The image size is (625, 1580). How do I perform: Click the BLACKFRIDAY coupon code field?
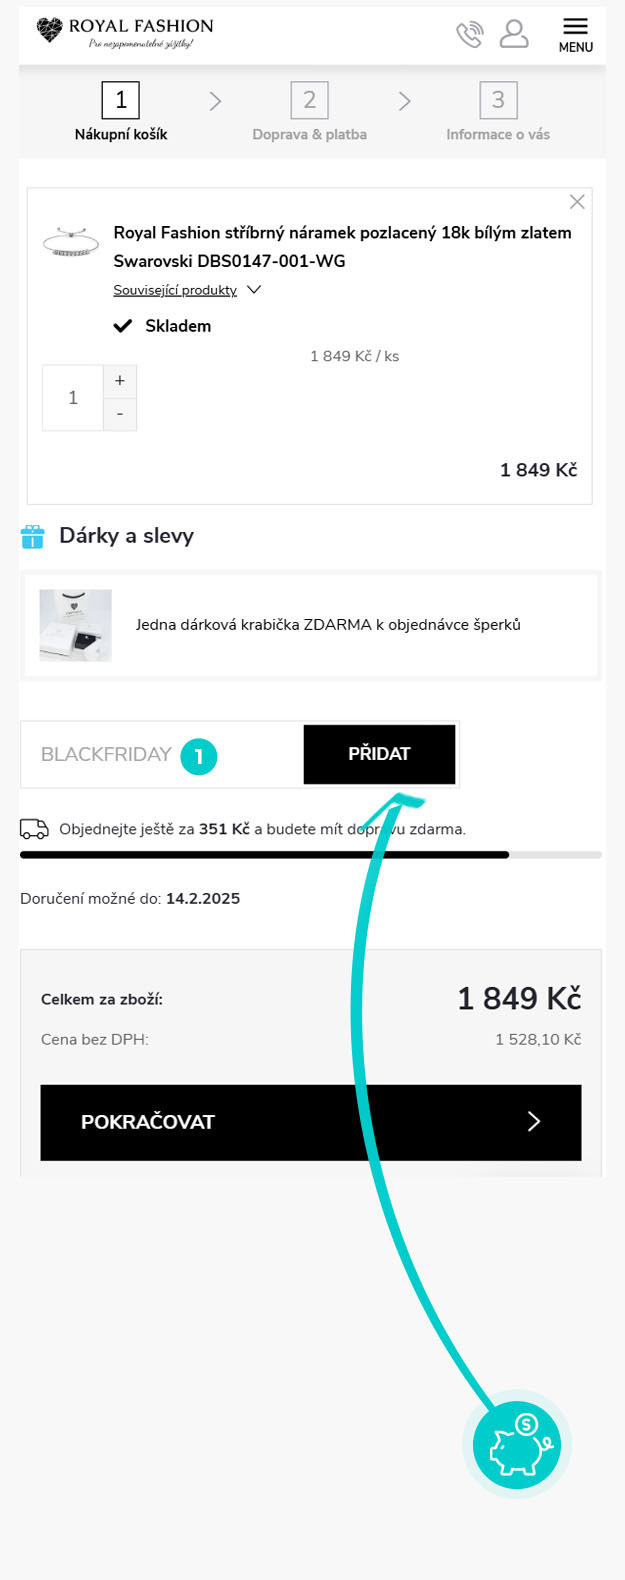click(x=106, y=755)
